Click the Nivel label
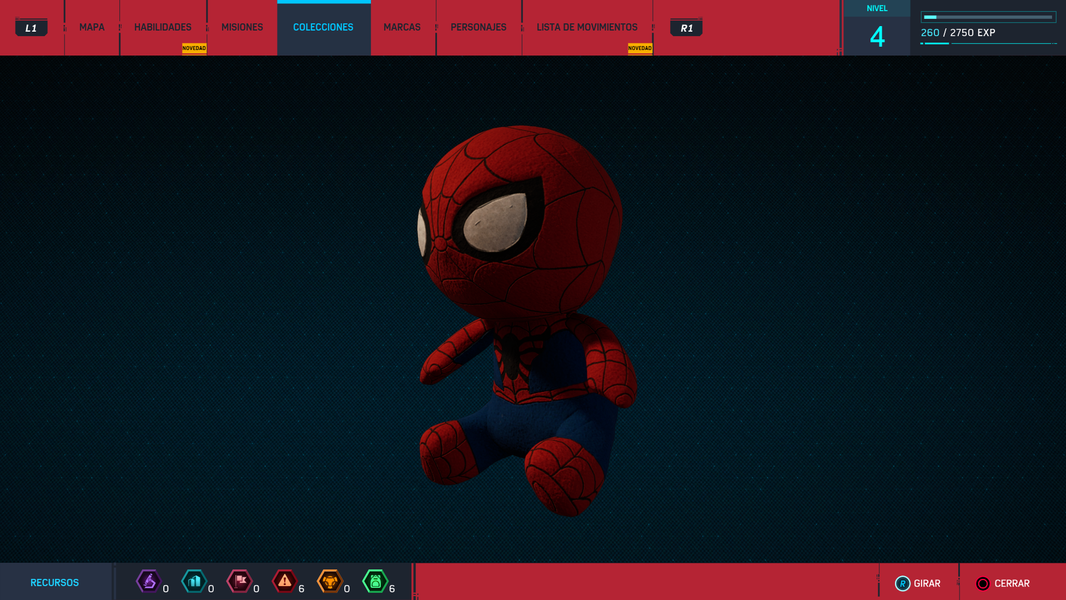Image resolution: width=1066 pixels, height=600 pixels. click(x=877, y=8)
